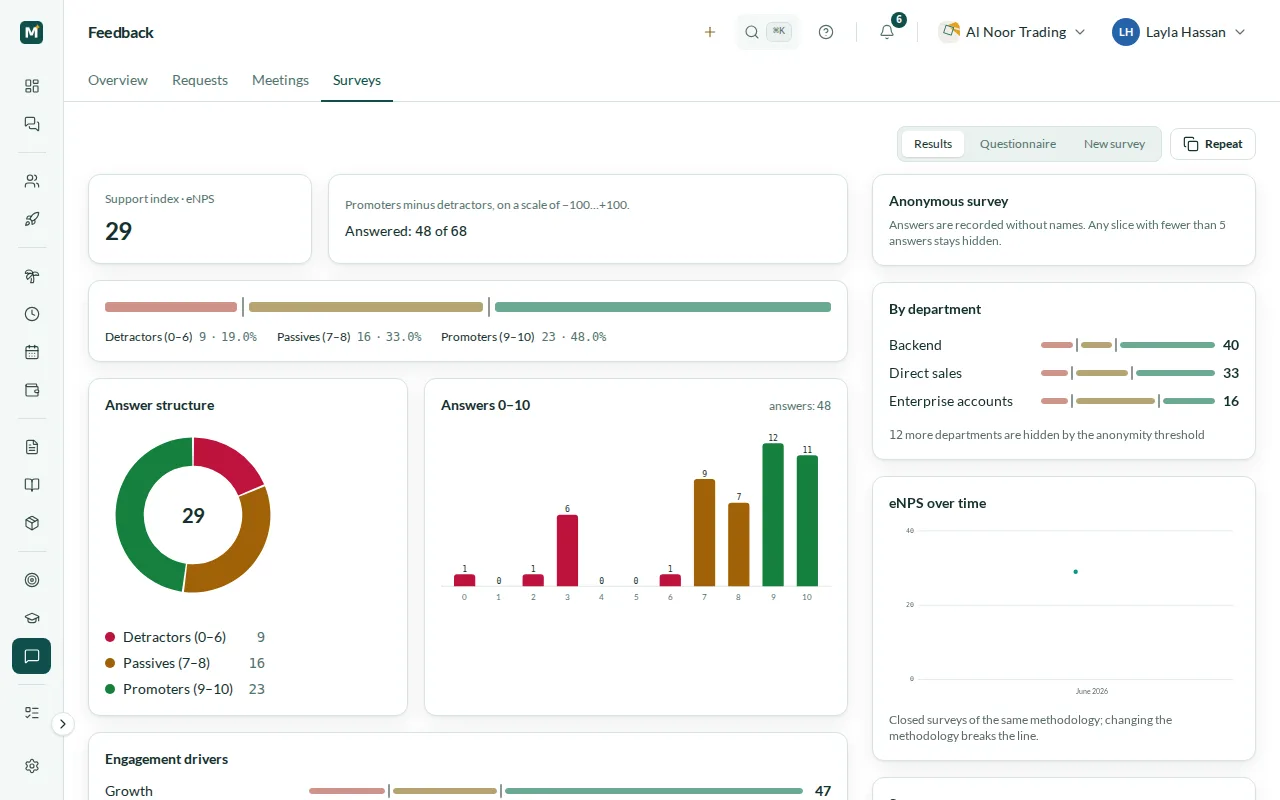The height and width of the screenshot is (800, 1280).
Task: Click the Backend department row
Action: 1064,345
